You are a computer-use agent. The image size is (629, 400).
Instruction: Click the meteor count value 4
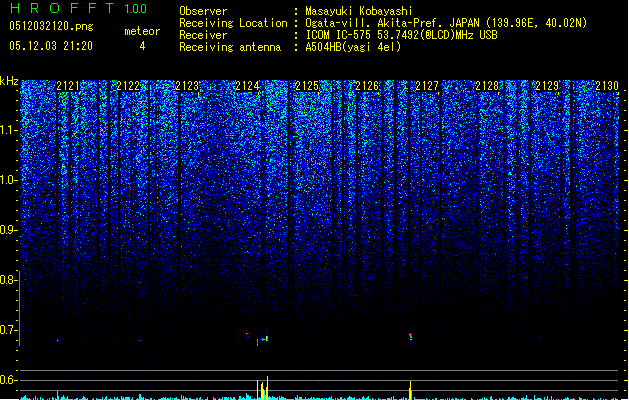(142, 46)
